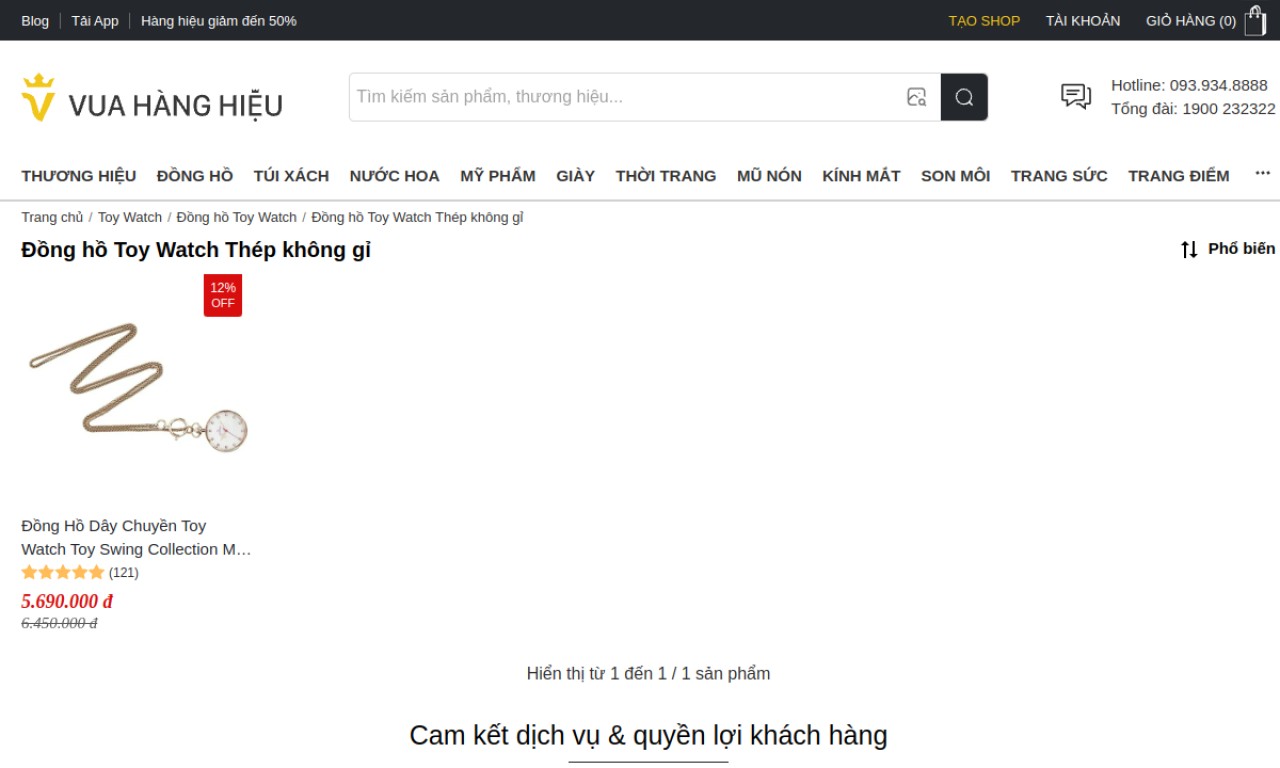Open TÀI KHOẢN account link
Screen dimensions: 1280x768
pos(1083,21)
